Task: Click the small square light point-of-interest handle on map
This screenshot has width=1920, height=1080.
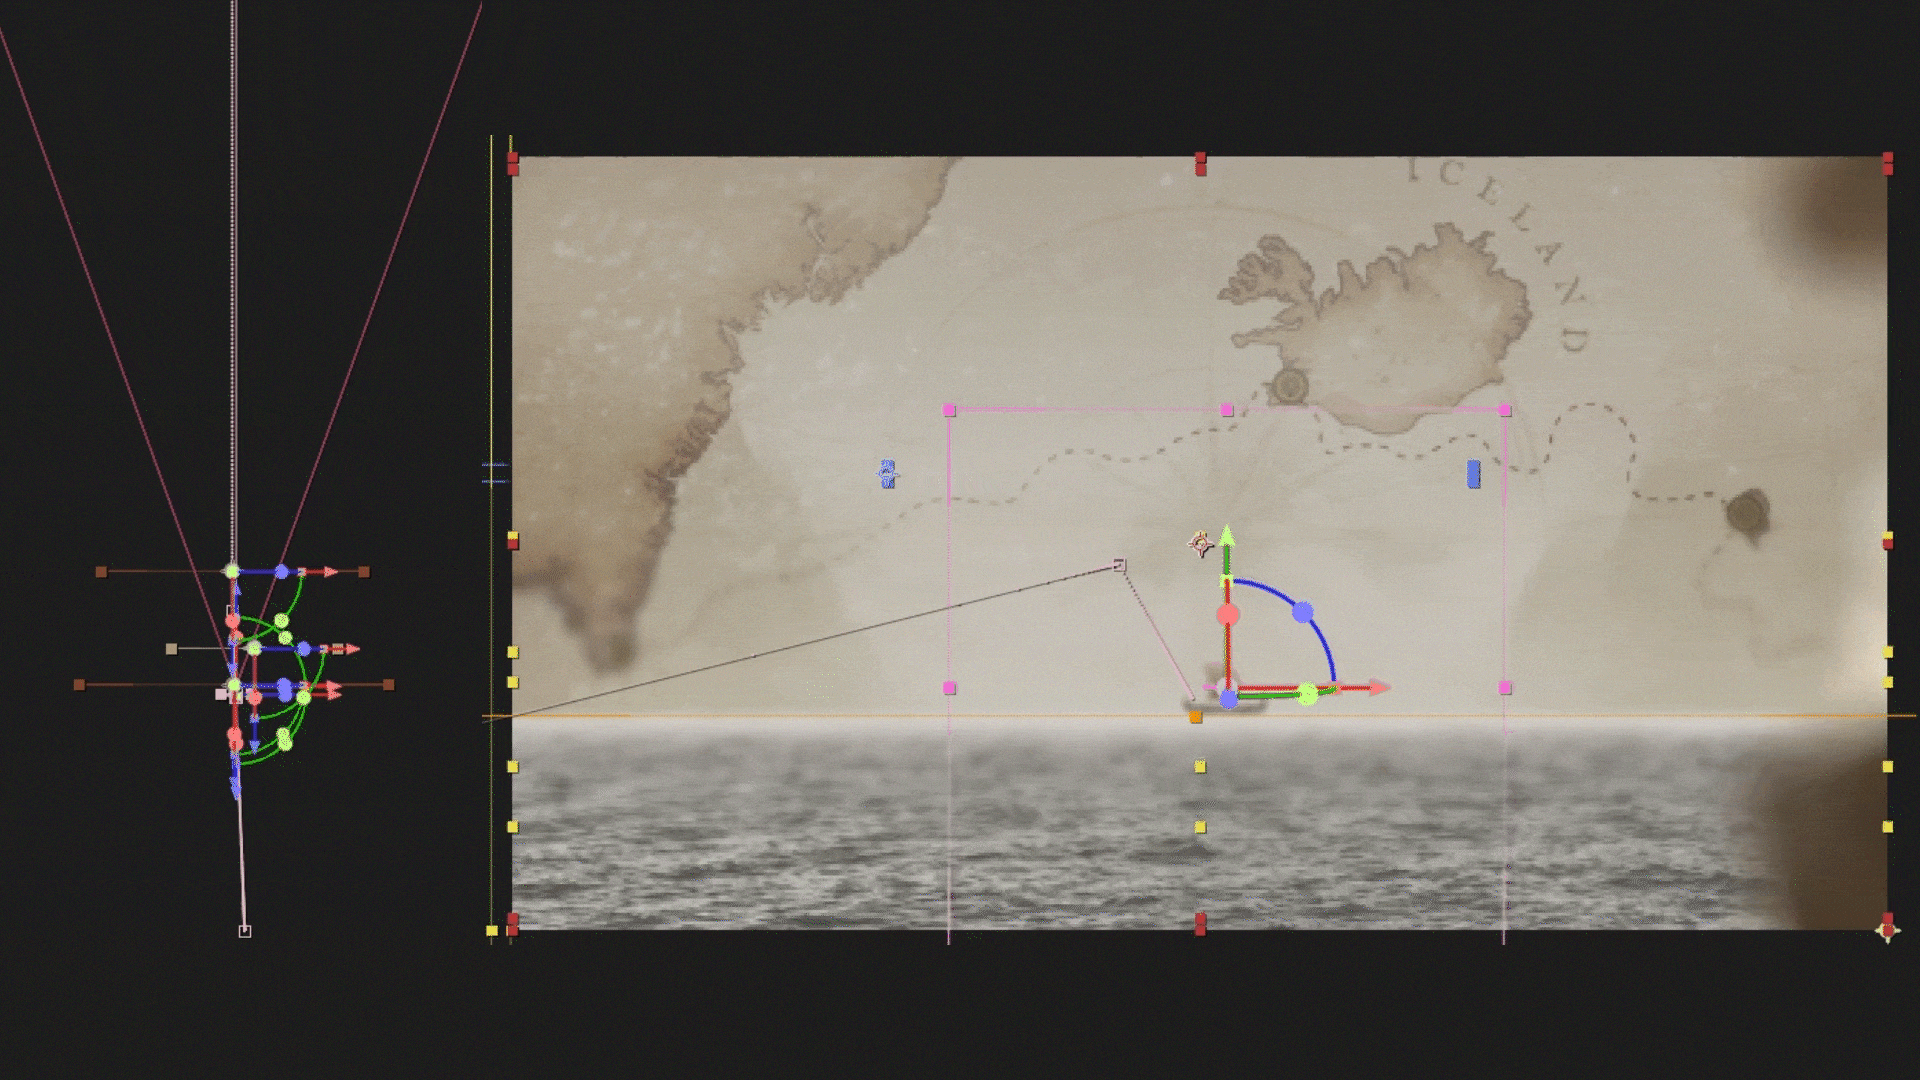Action: (x=1119, y=566)
